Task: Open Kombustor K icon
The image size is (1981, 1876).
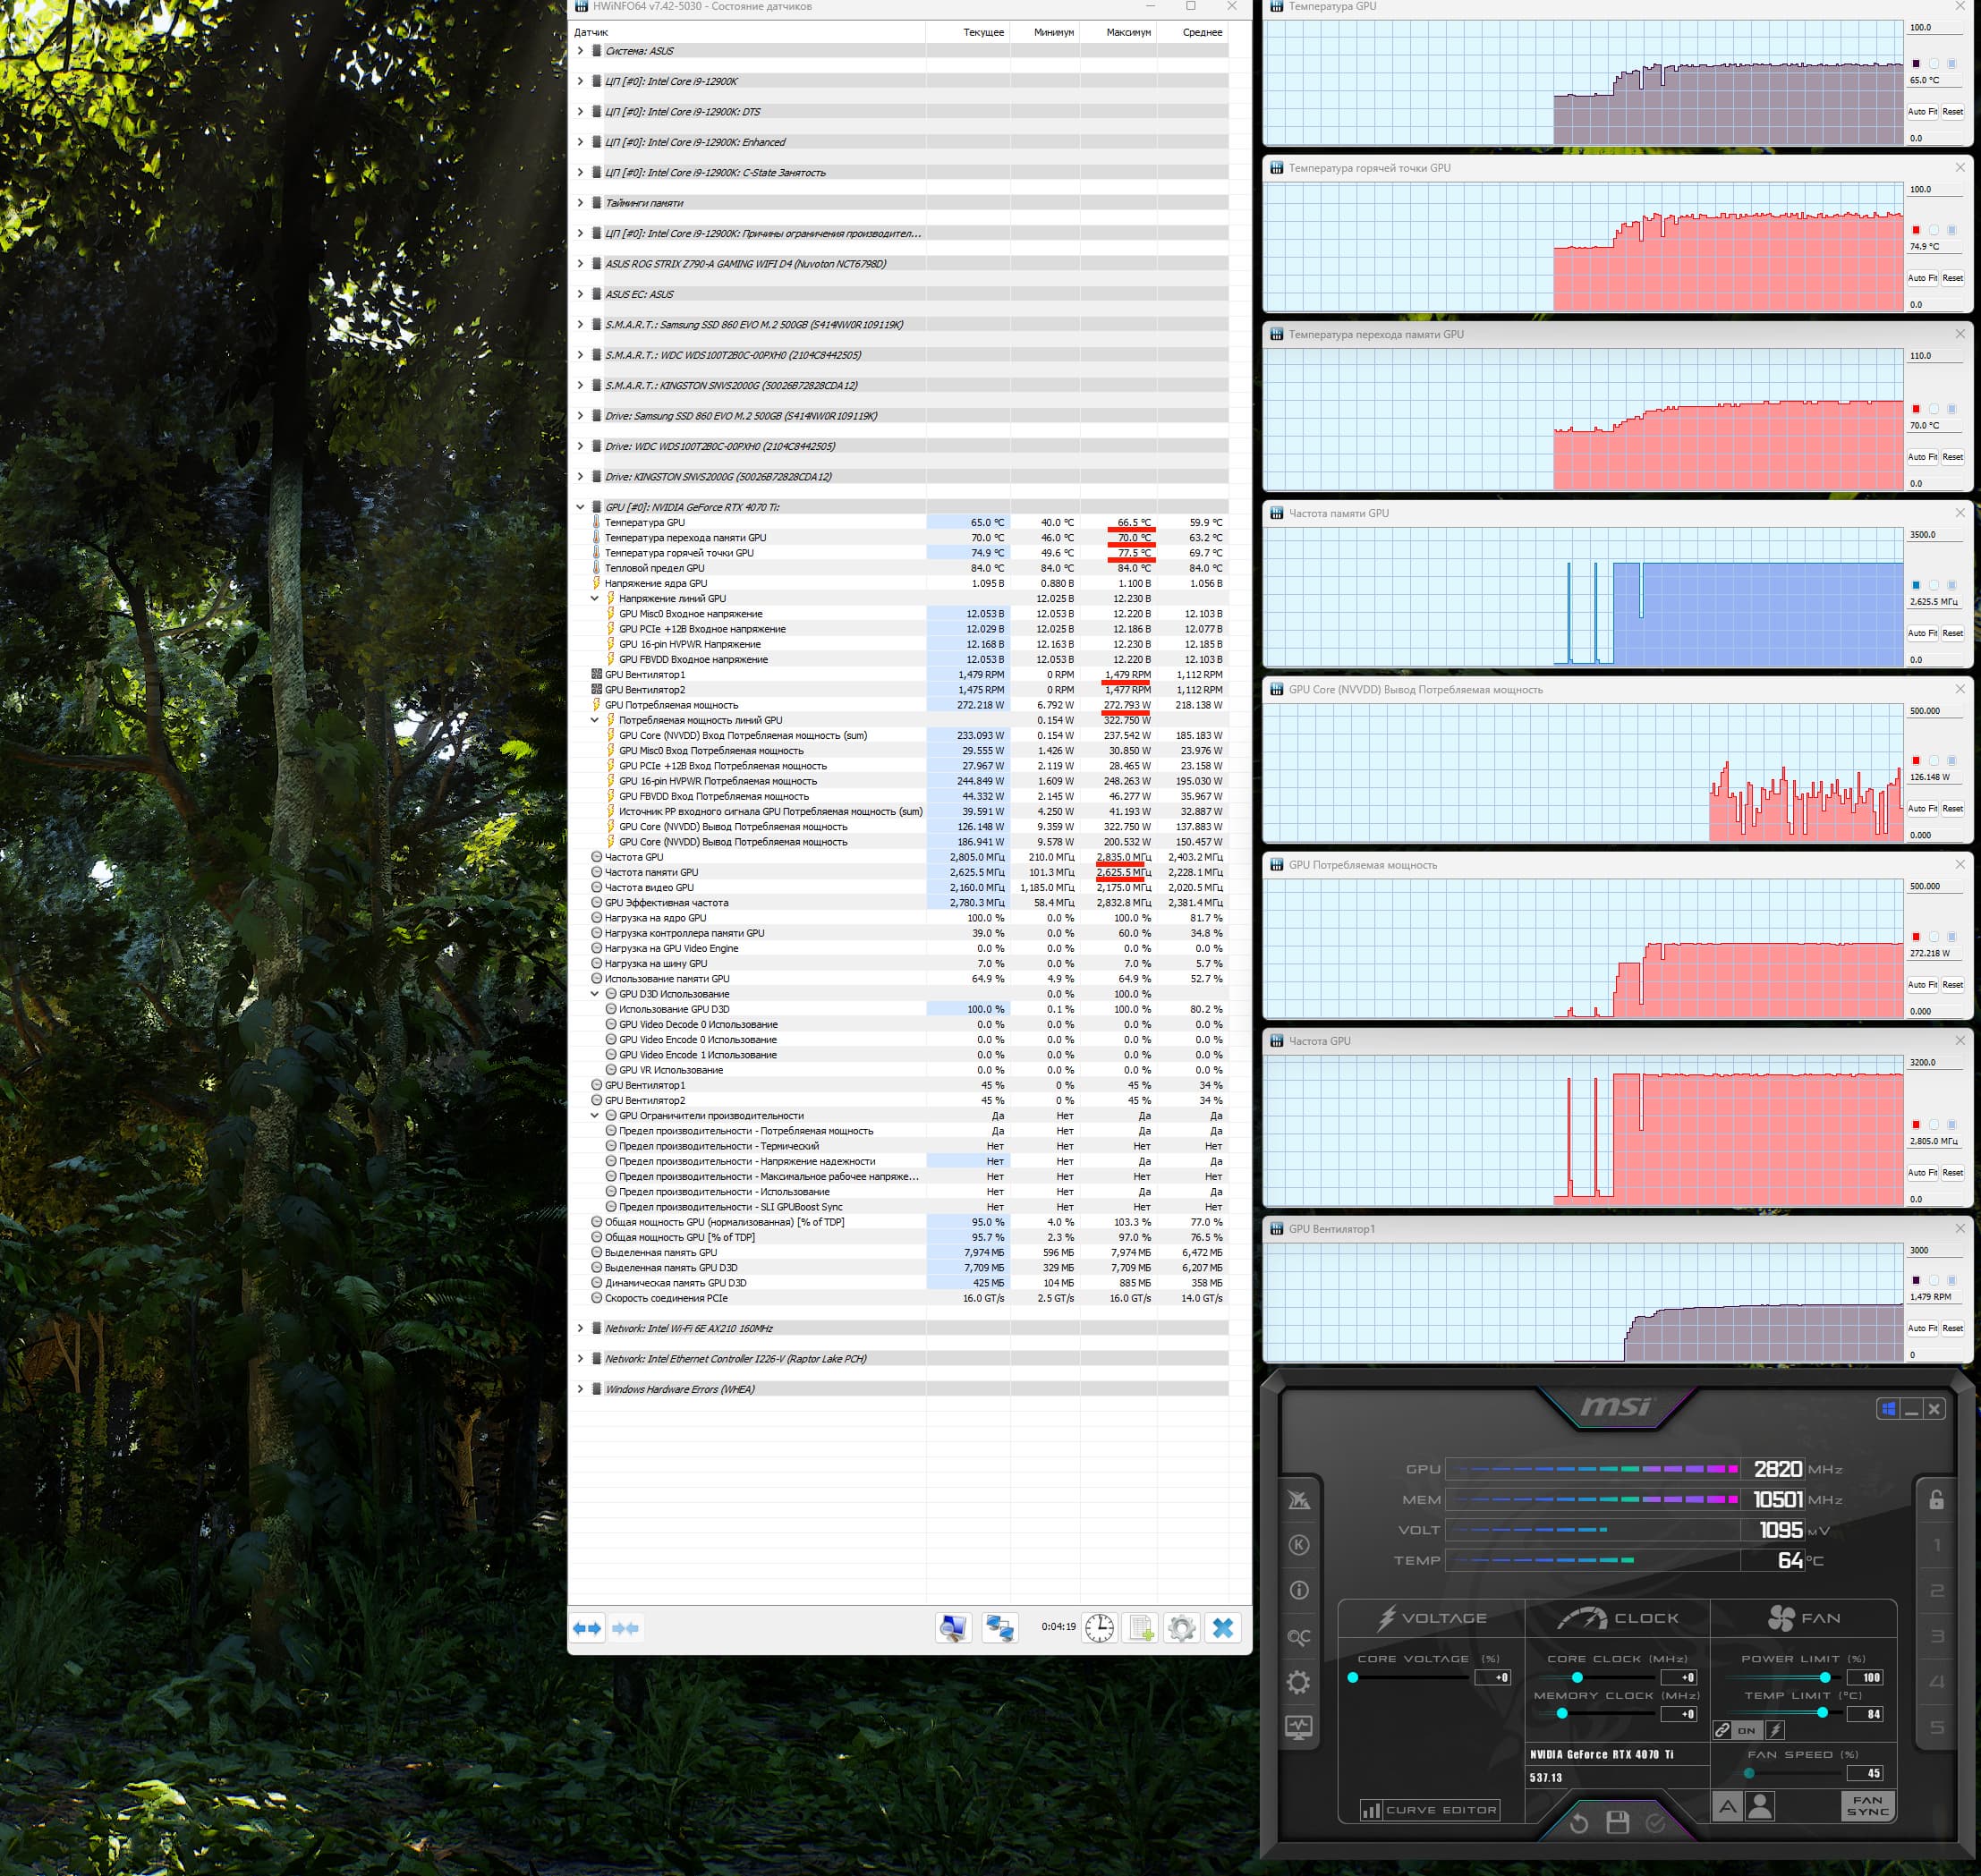Action: point(1298,1545)
